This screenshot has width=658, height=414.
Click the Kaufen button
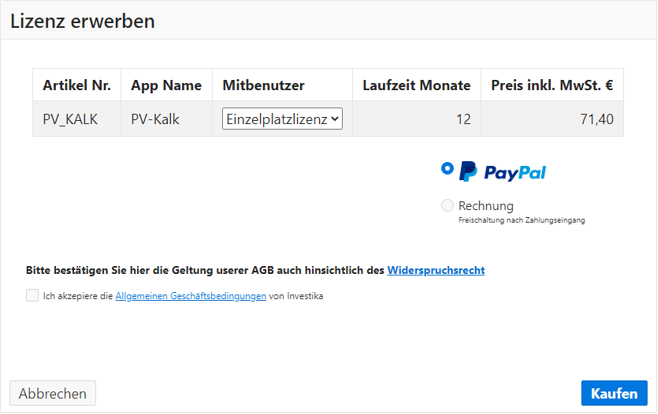614,393
